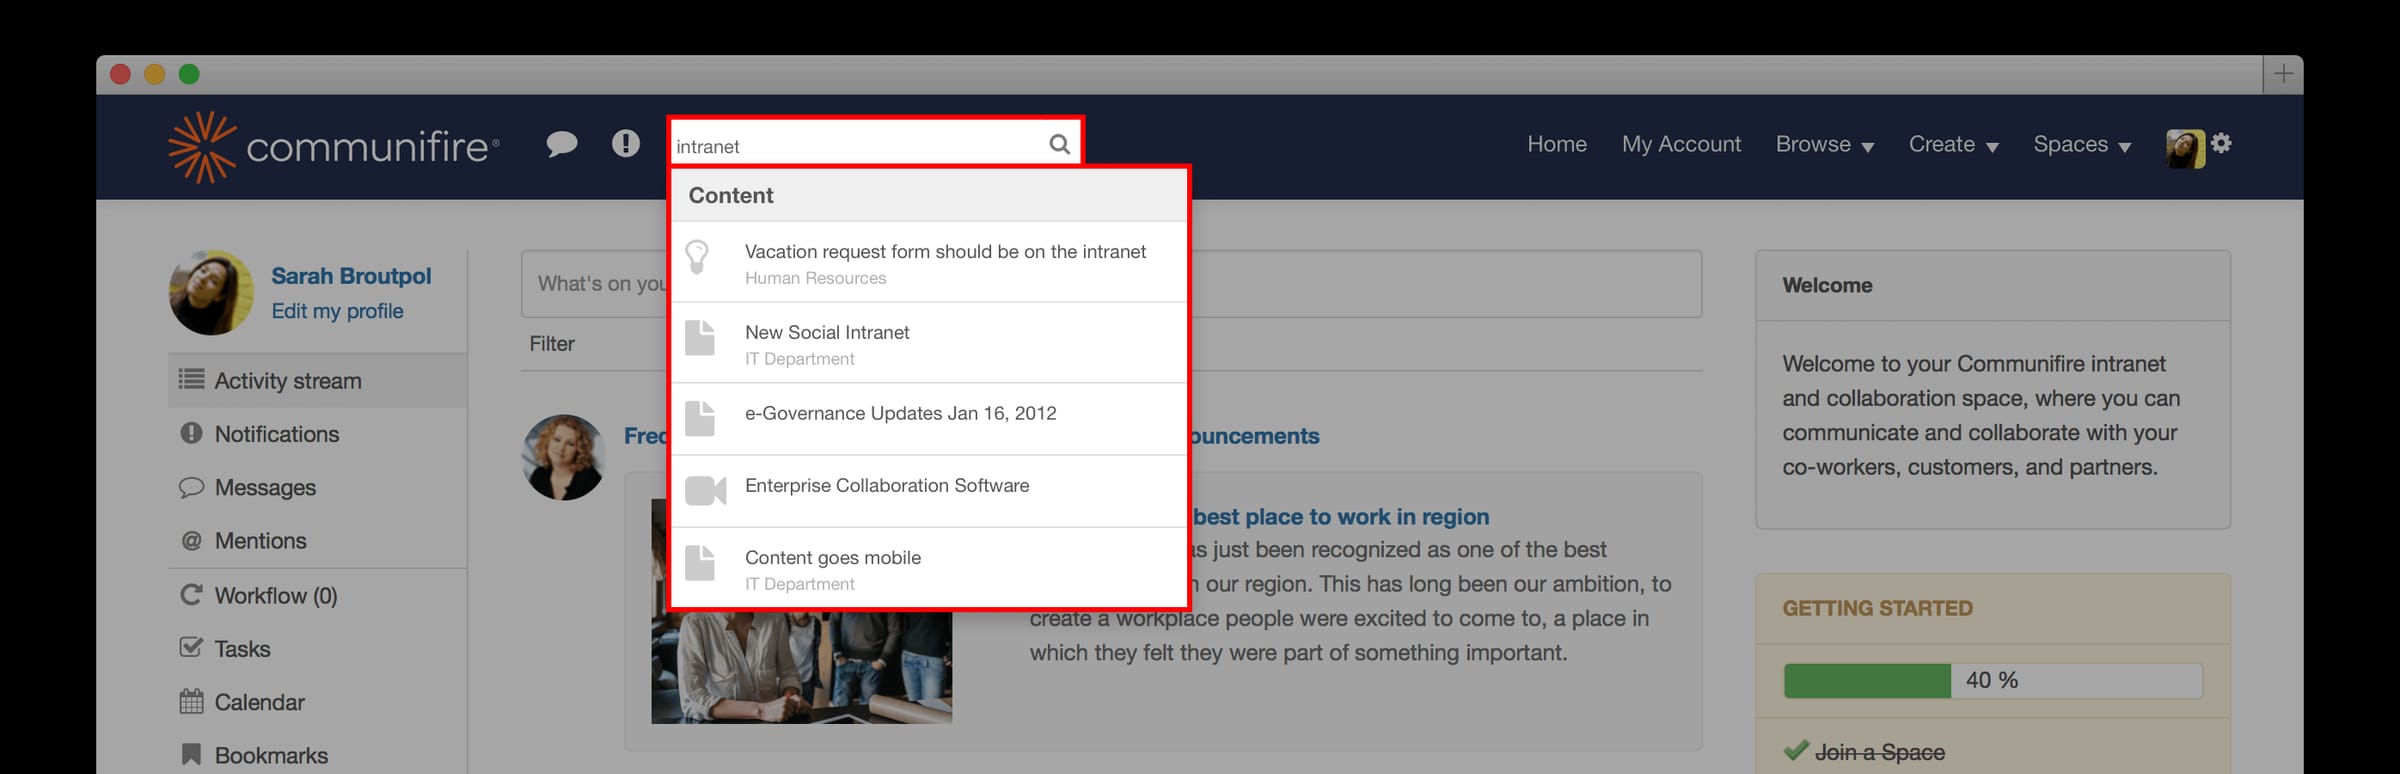Click the Calendar icon in sidebar
The width and height of the screenshot is (2400, 774).
point(191,701)
